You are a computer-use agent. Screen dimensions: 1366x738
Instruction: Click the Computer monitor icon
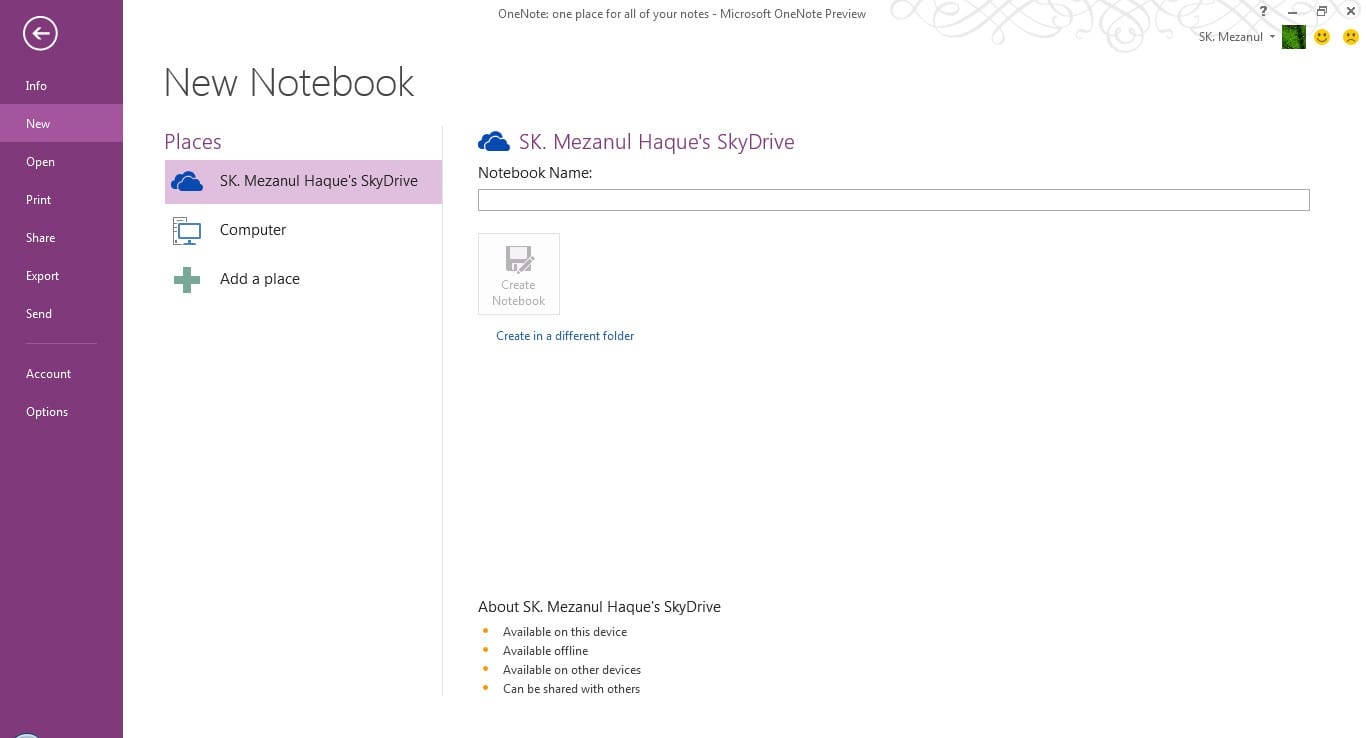187,231
